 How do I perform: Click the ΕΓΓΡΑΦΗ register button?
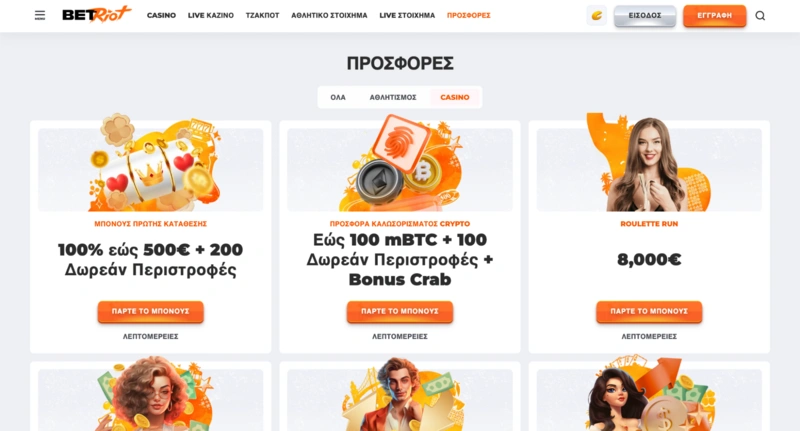tap(714, 16)
